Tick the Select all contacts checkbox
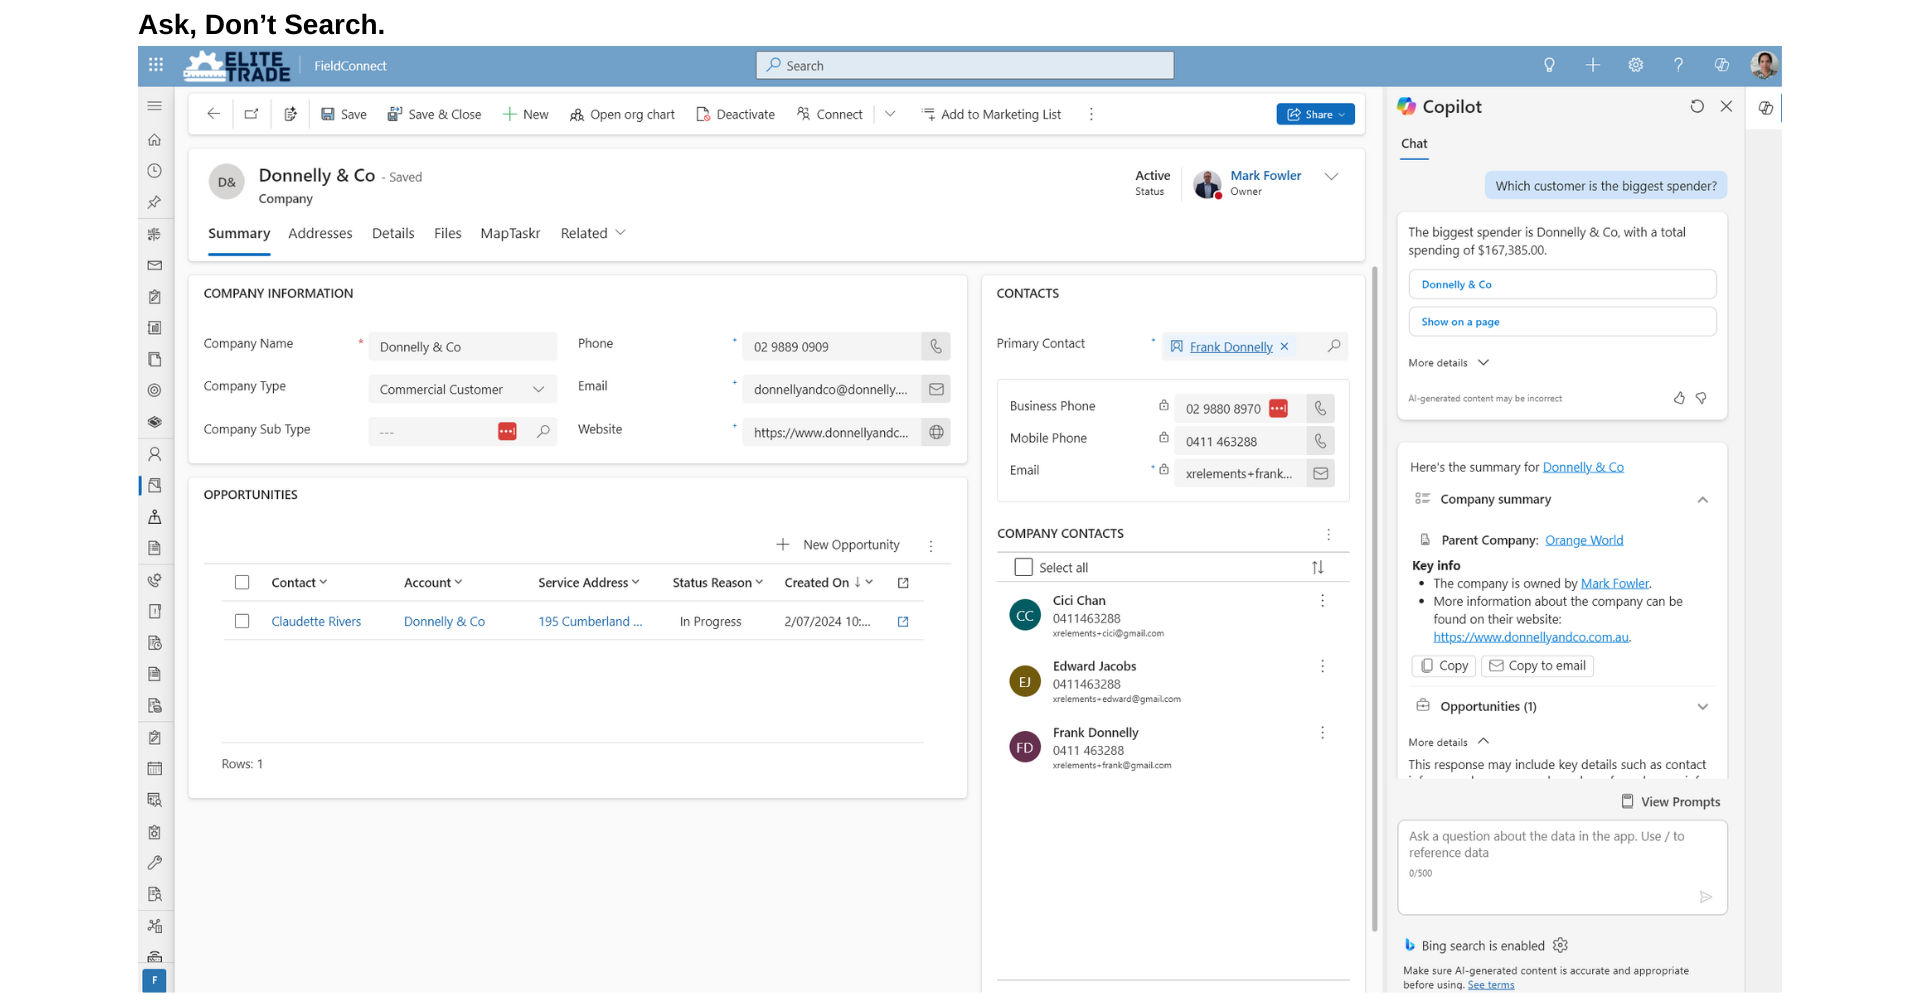 pos(1023,567)
